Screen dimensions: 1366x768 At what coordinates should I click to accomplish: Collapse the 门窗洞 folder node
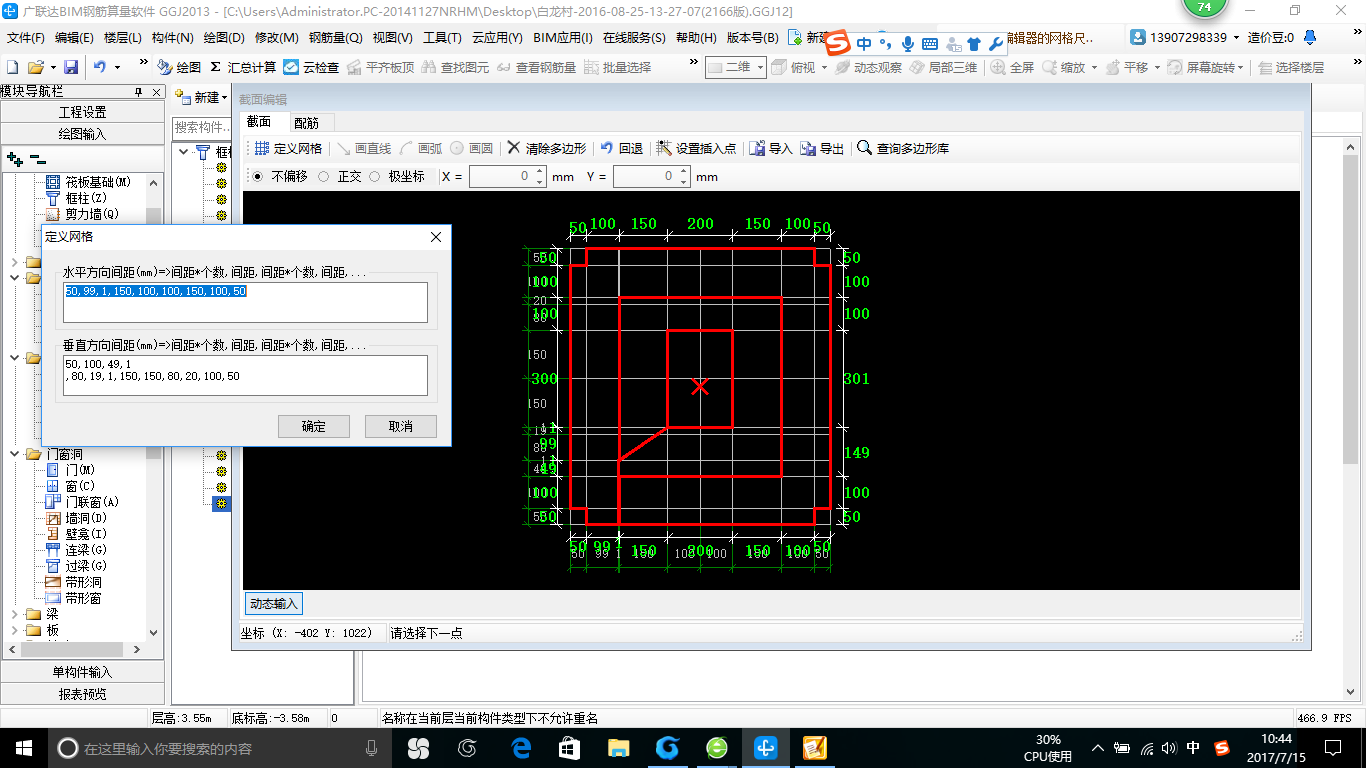pyautogui.click(x=15, y=454)
